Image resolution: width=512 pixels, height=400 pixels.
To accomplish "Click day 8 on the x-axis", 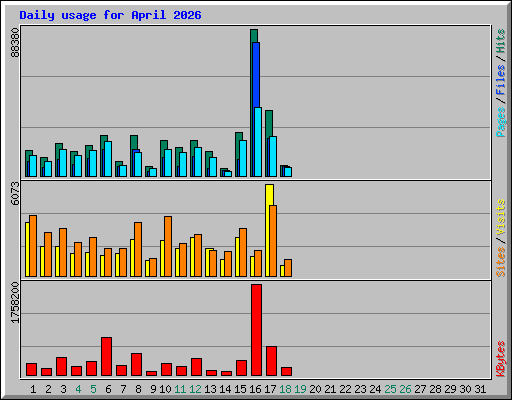I will (x=138, y=389).
